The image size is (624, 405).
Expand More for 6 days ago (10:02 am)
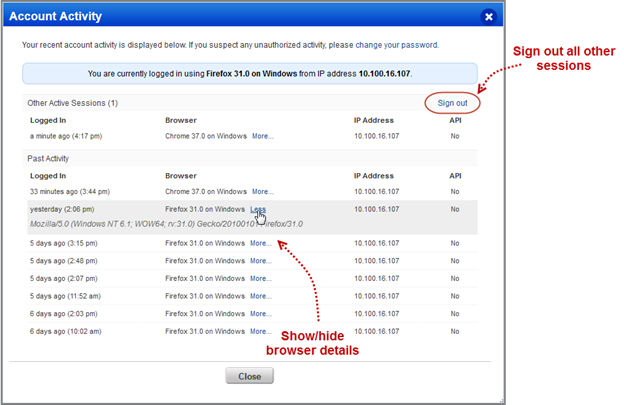click(260, 331)
